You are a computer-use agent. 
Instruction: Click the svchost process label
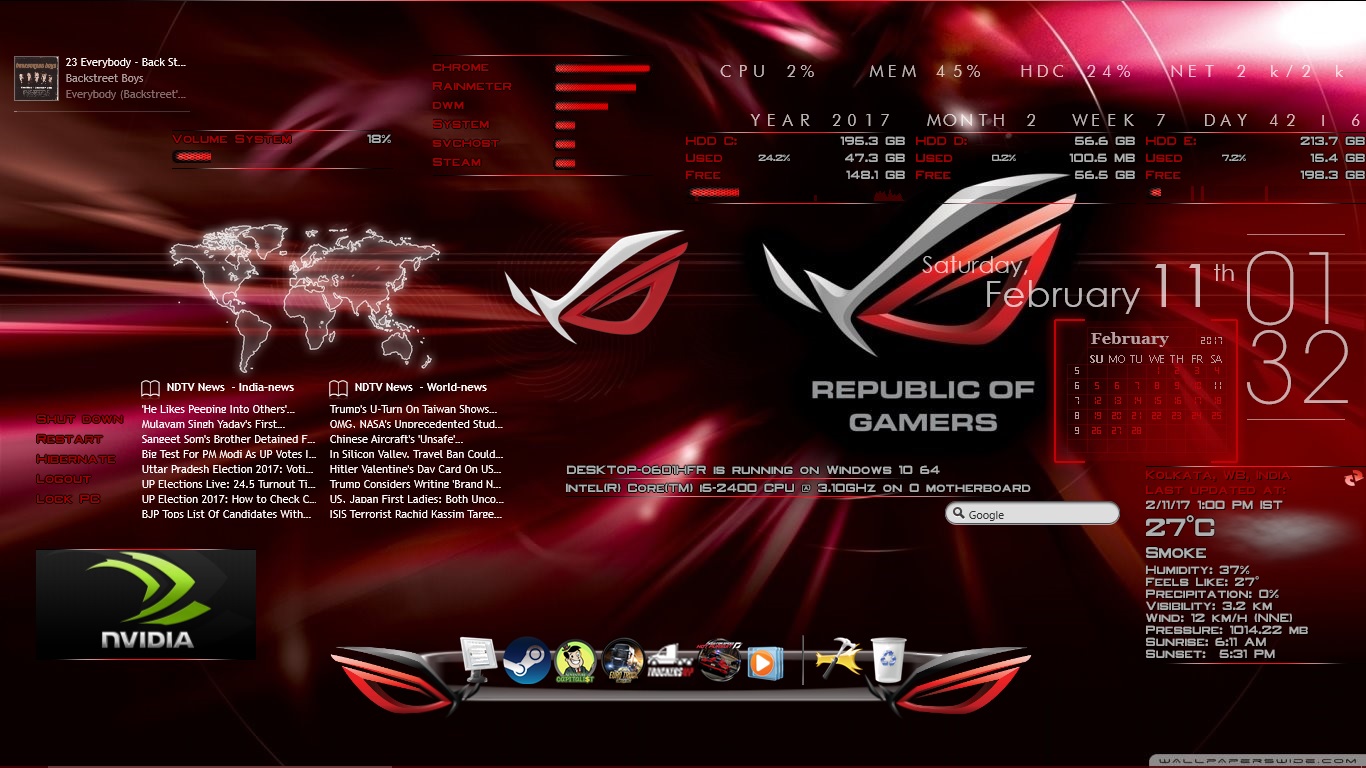click(465, 143)
